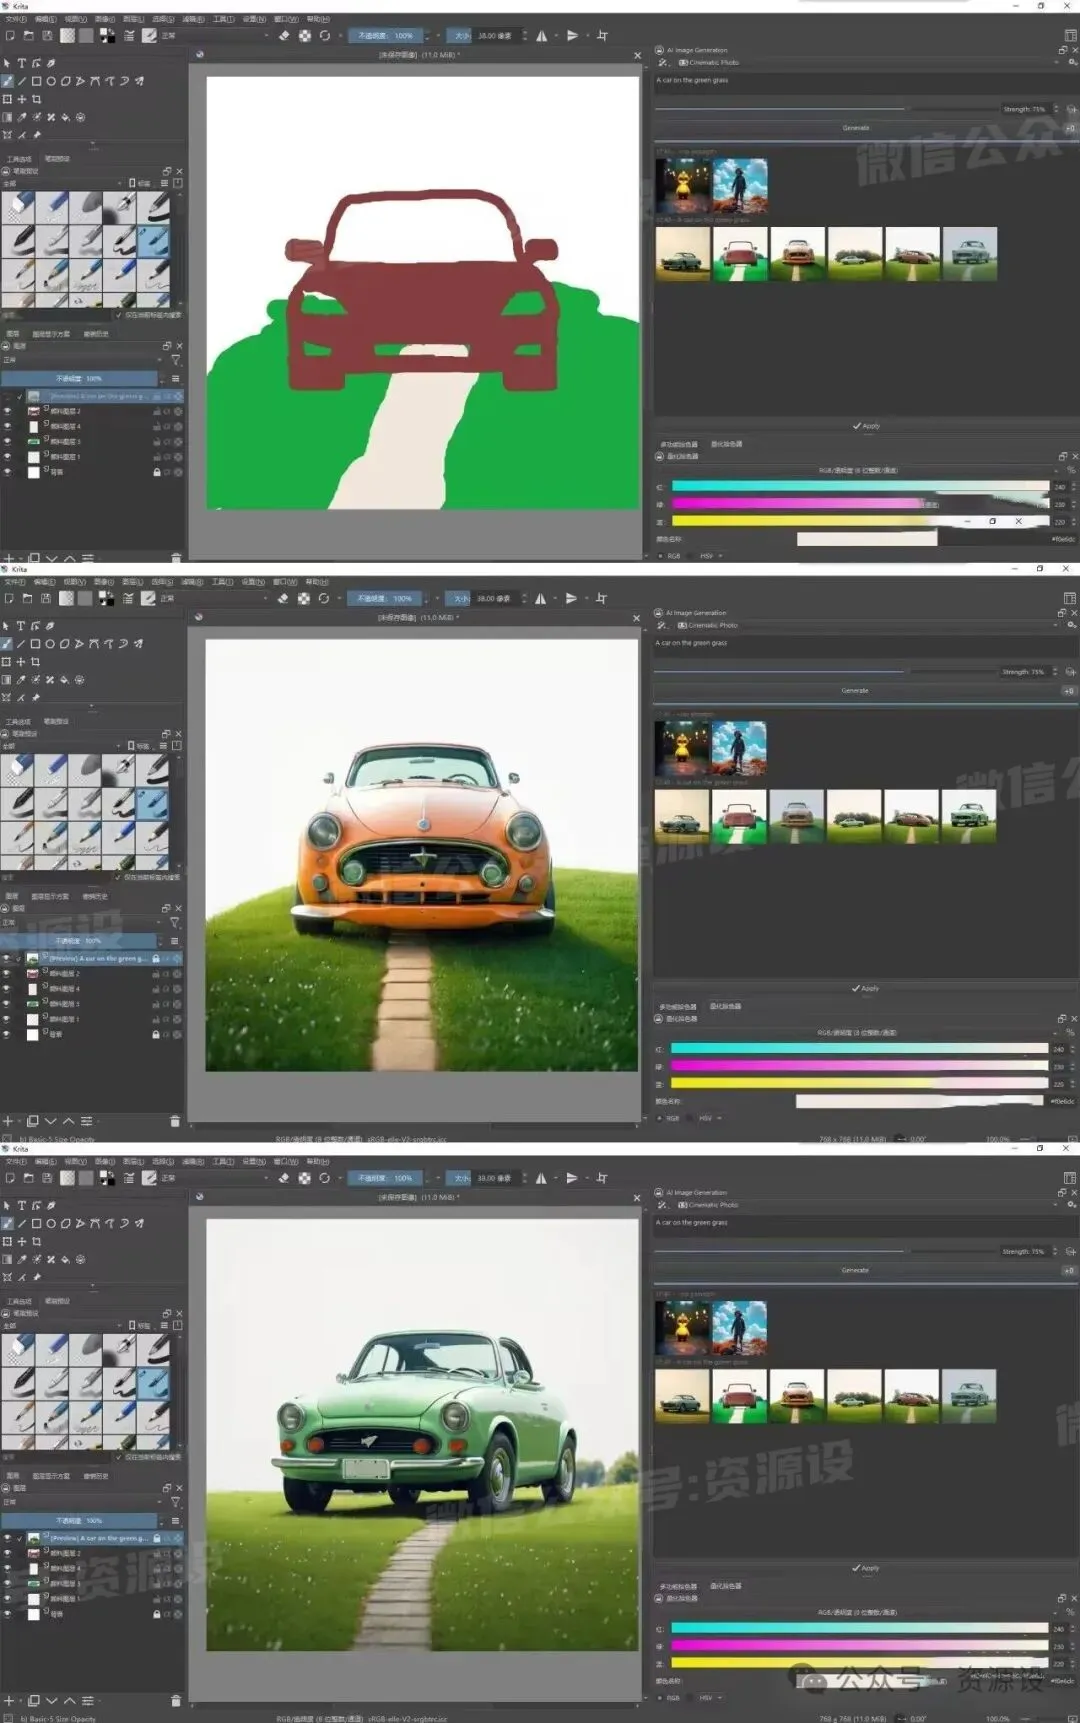This screenshot has height=1723, width=1080.
Task: Click the Duplicate Layer icon in the top screenshot
Action: (33, 558)
